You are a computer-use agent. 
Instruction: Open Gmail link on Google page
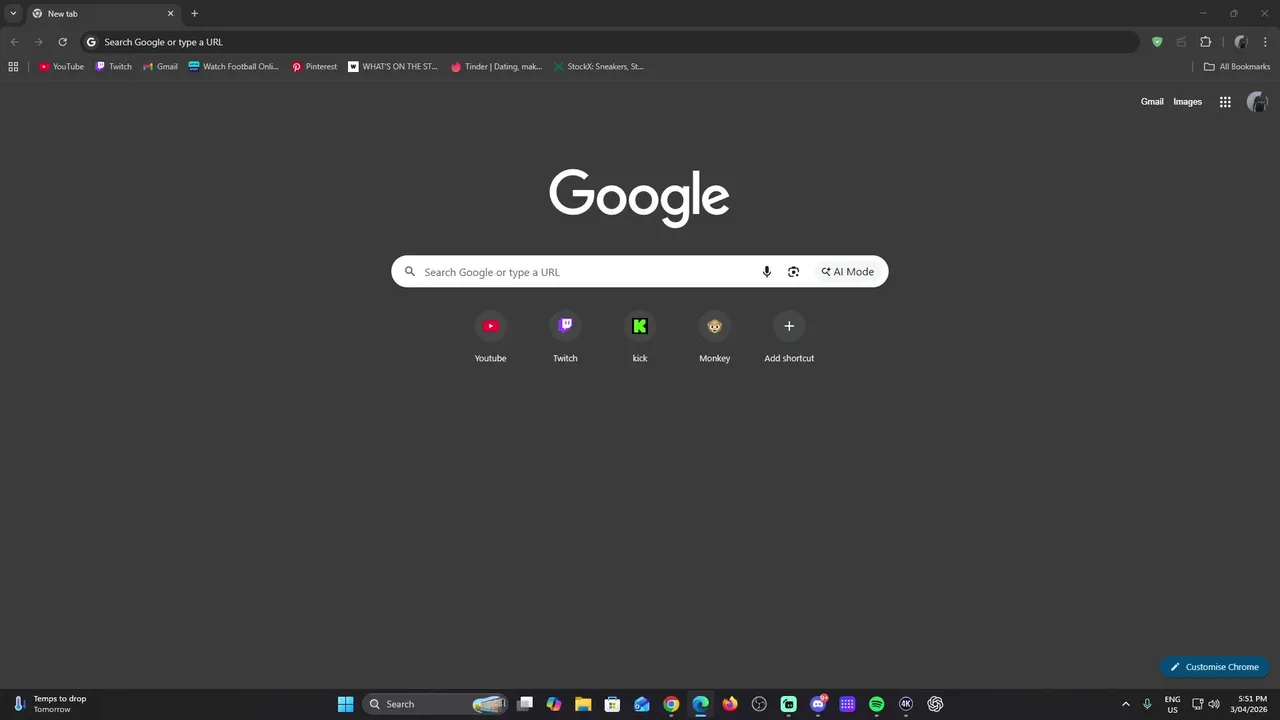[x=1152, y=102]
